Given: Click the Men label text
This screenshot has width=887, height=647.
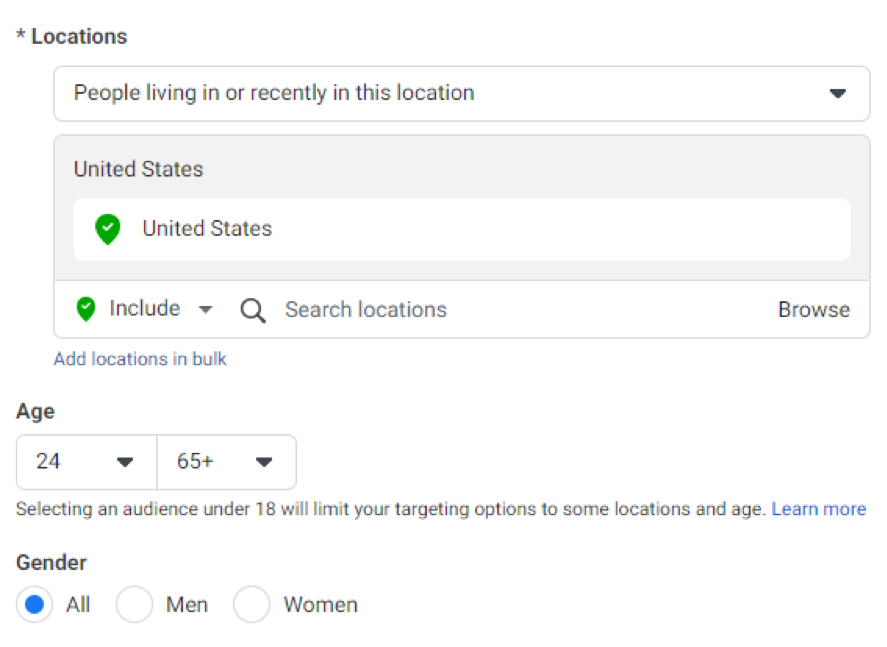Looking at the screenshot, I should click(188, 604).
